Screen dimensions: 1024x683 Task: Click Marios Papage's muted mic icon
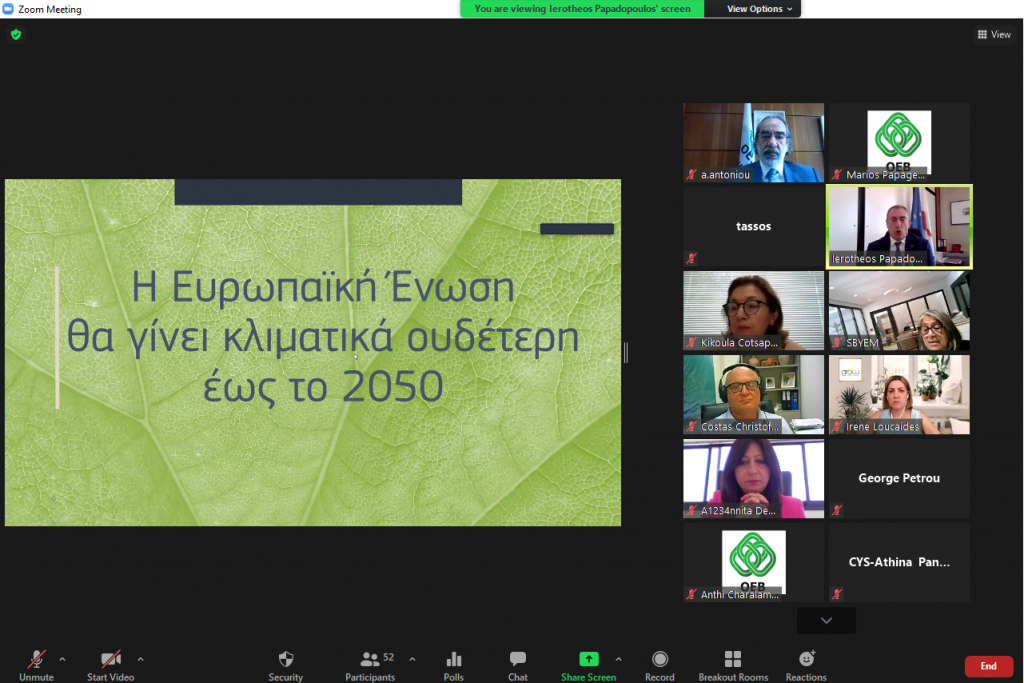837,174
